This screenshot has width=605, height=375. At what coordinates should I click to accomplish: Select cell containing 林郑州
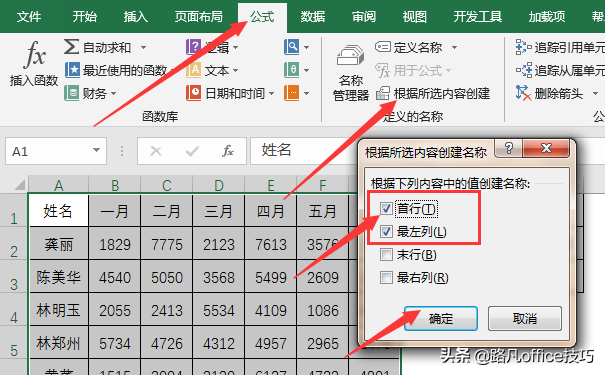[x=59, y=343]
